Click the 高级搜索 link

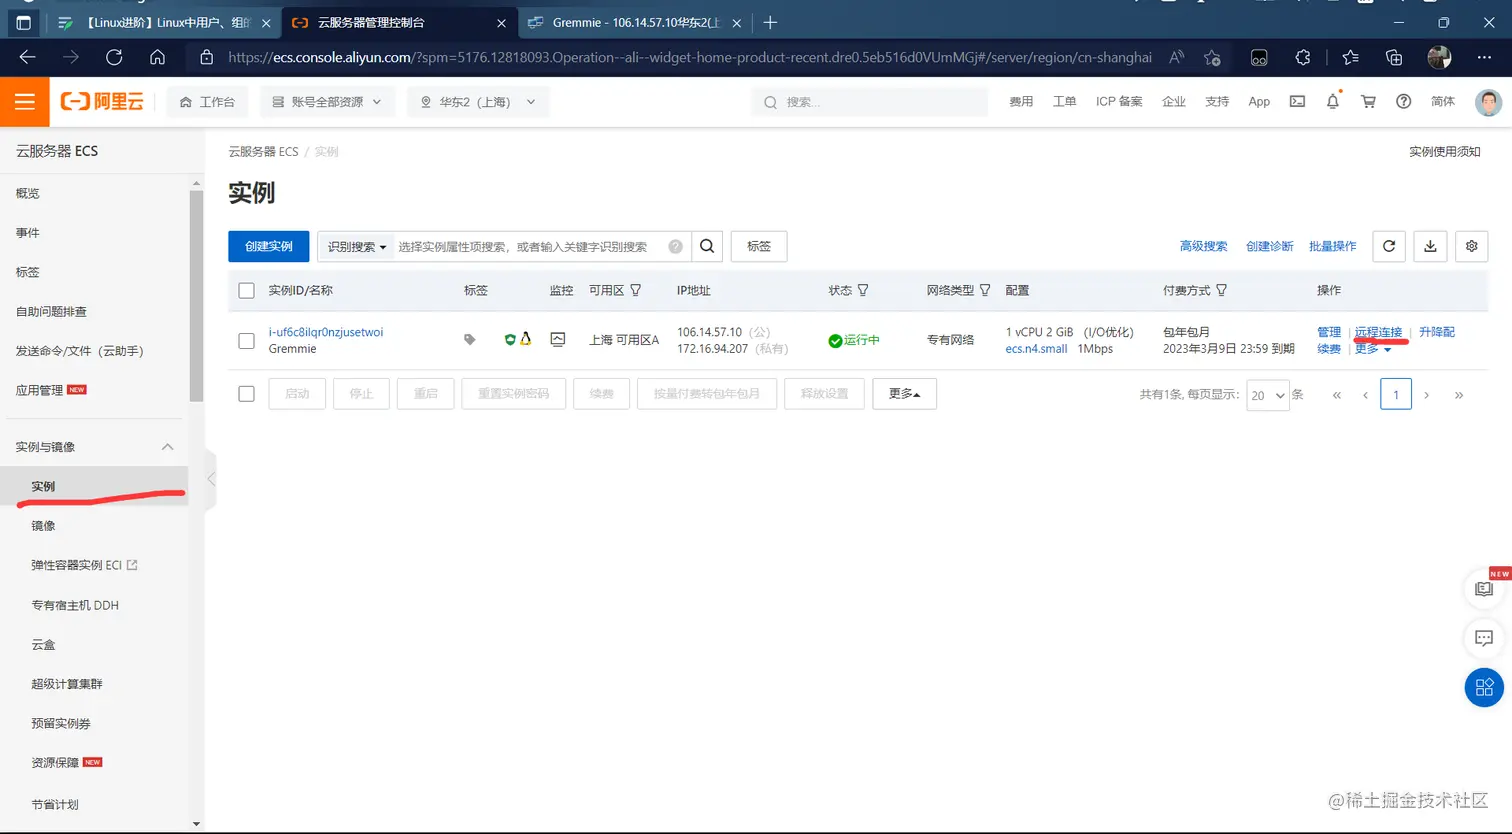click(1203, 246)
